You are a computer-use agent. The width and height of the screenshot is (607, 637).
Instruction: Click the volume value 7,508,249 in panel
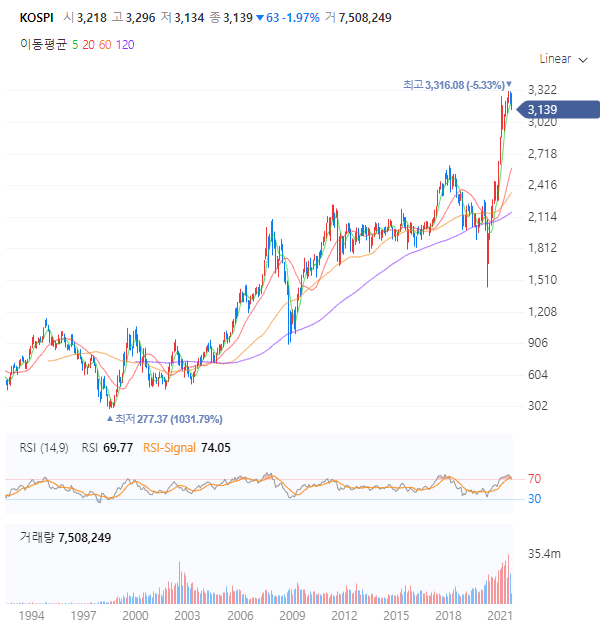(x=85, y=538)
